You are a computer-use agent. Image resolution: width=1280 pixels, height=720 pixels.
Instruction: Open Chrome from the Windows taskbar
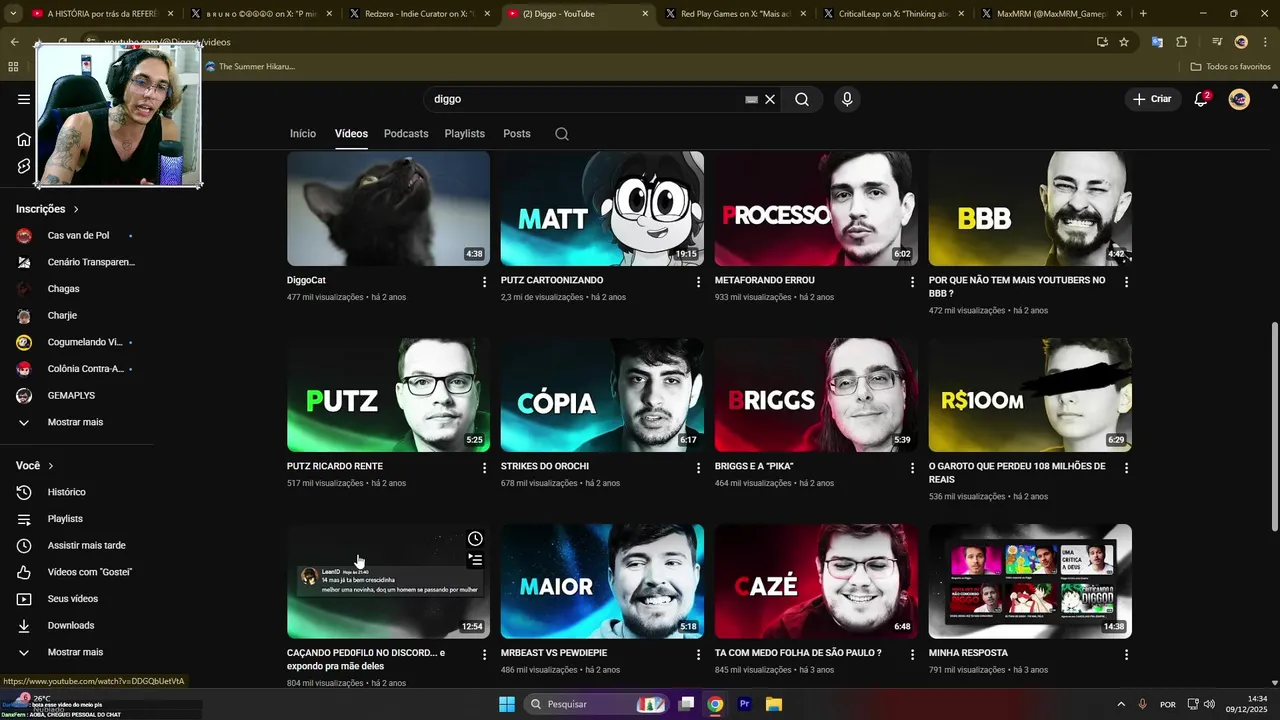pyautogui.click(x=715, y=704)
